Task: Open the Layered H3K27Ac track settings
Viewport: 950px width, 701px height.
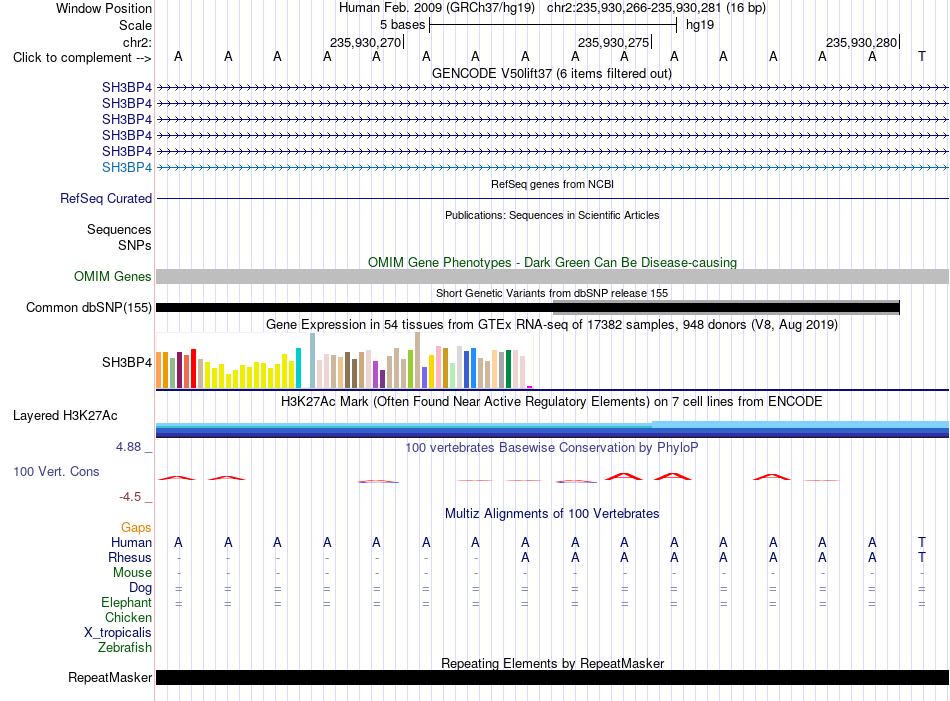Action: pyautogui.click(x=65, y=416)
